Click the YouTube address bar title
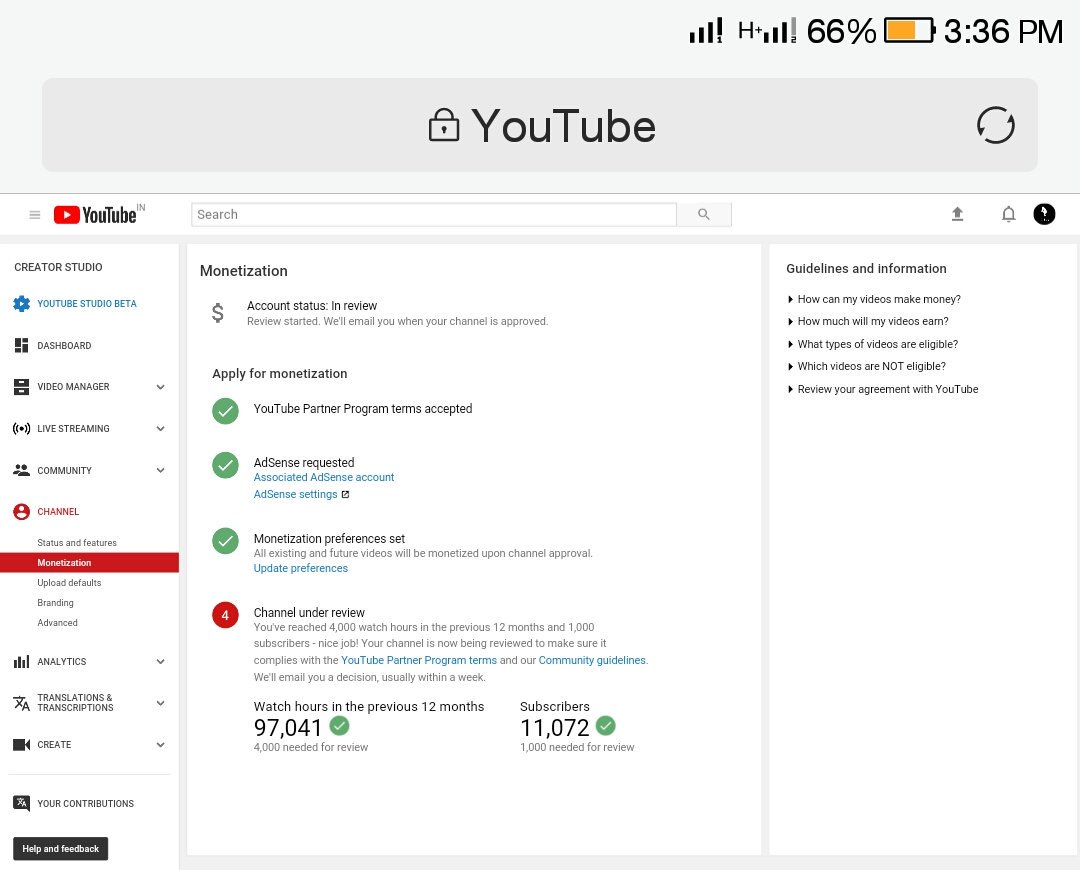 563,126
